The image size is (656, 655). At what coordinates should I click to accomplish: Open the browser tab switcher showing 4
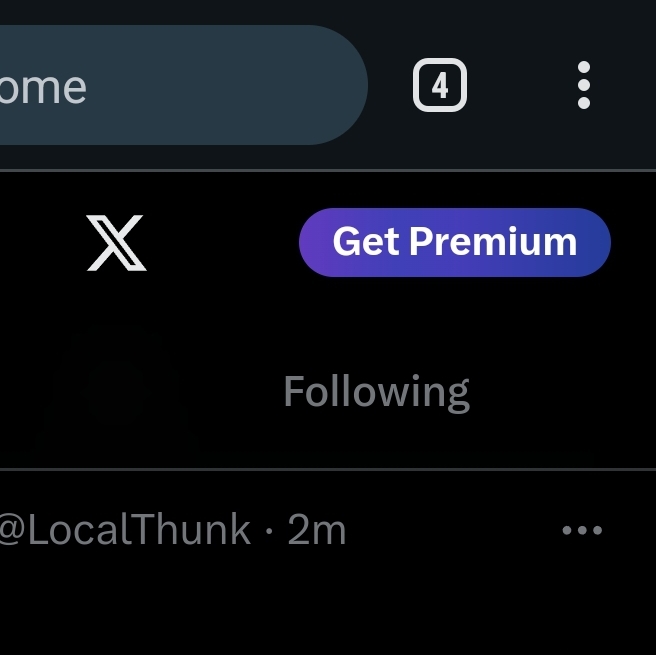click(x=440, y=86)
